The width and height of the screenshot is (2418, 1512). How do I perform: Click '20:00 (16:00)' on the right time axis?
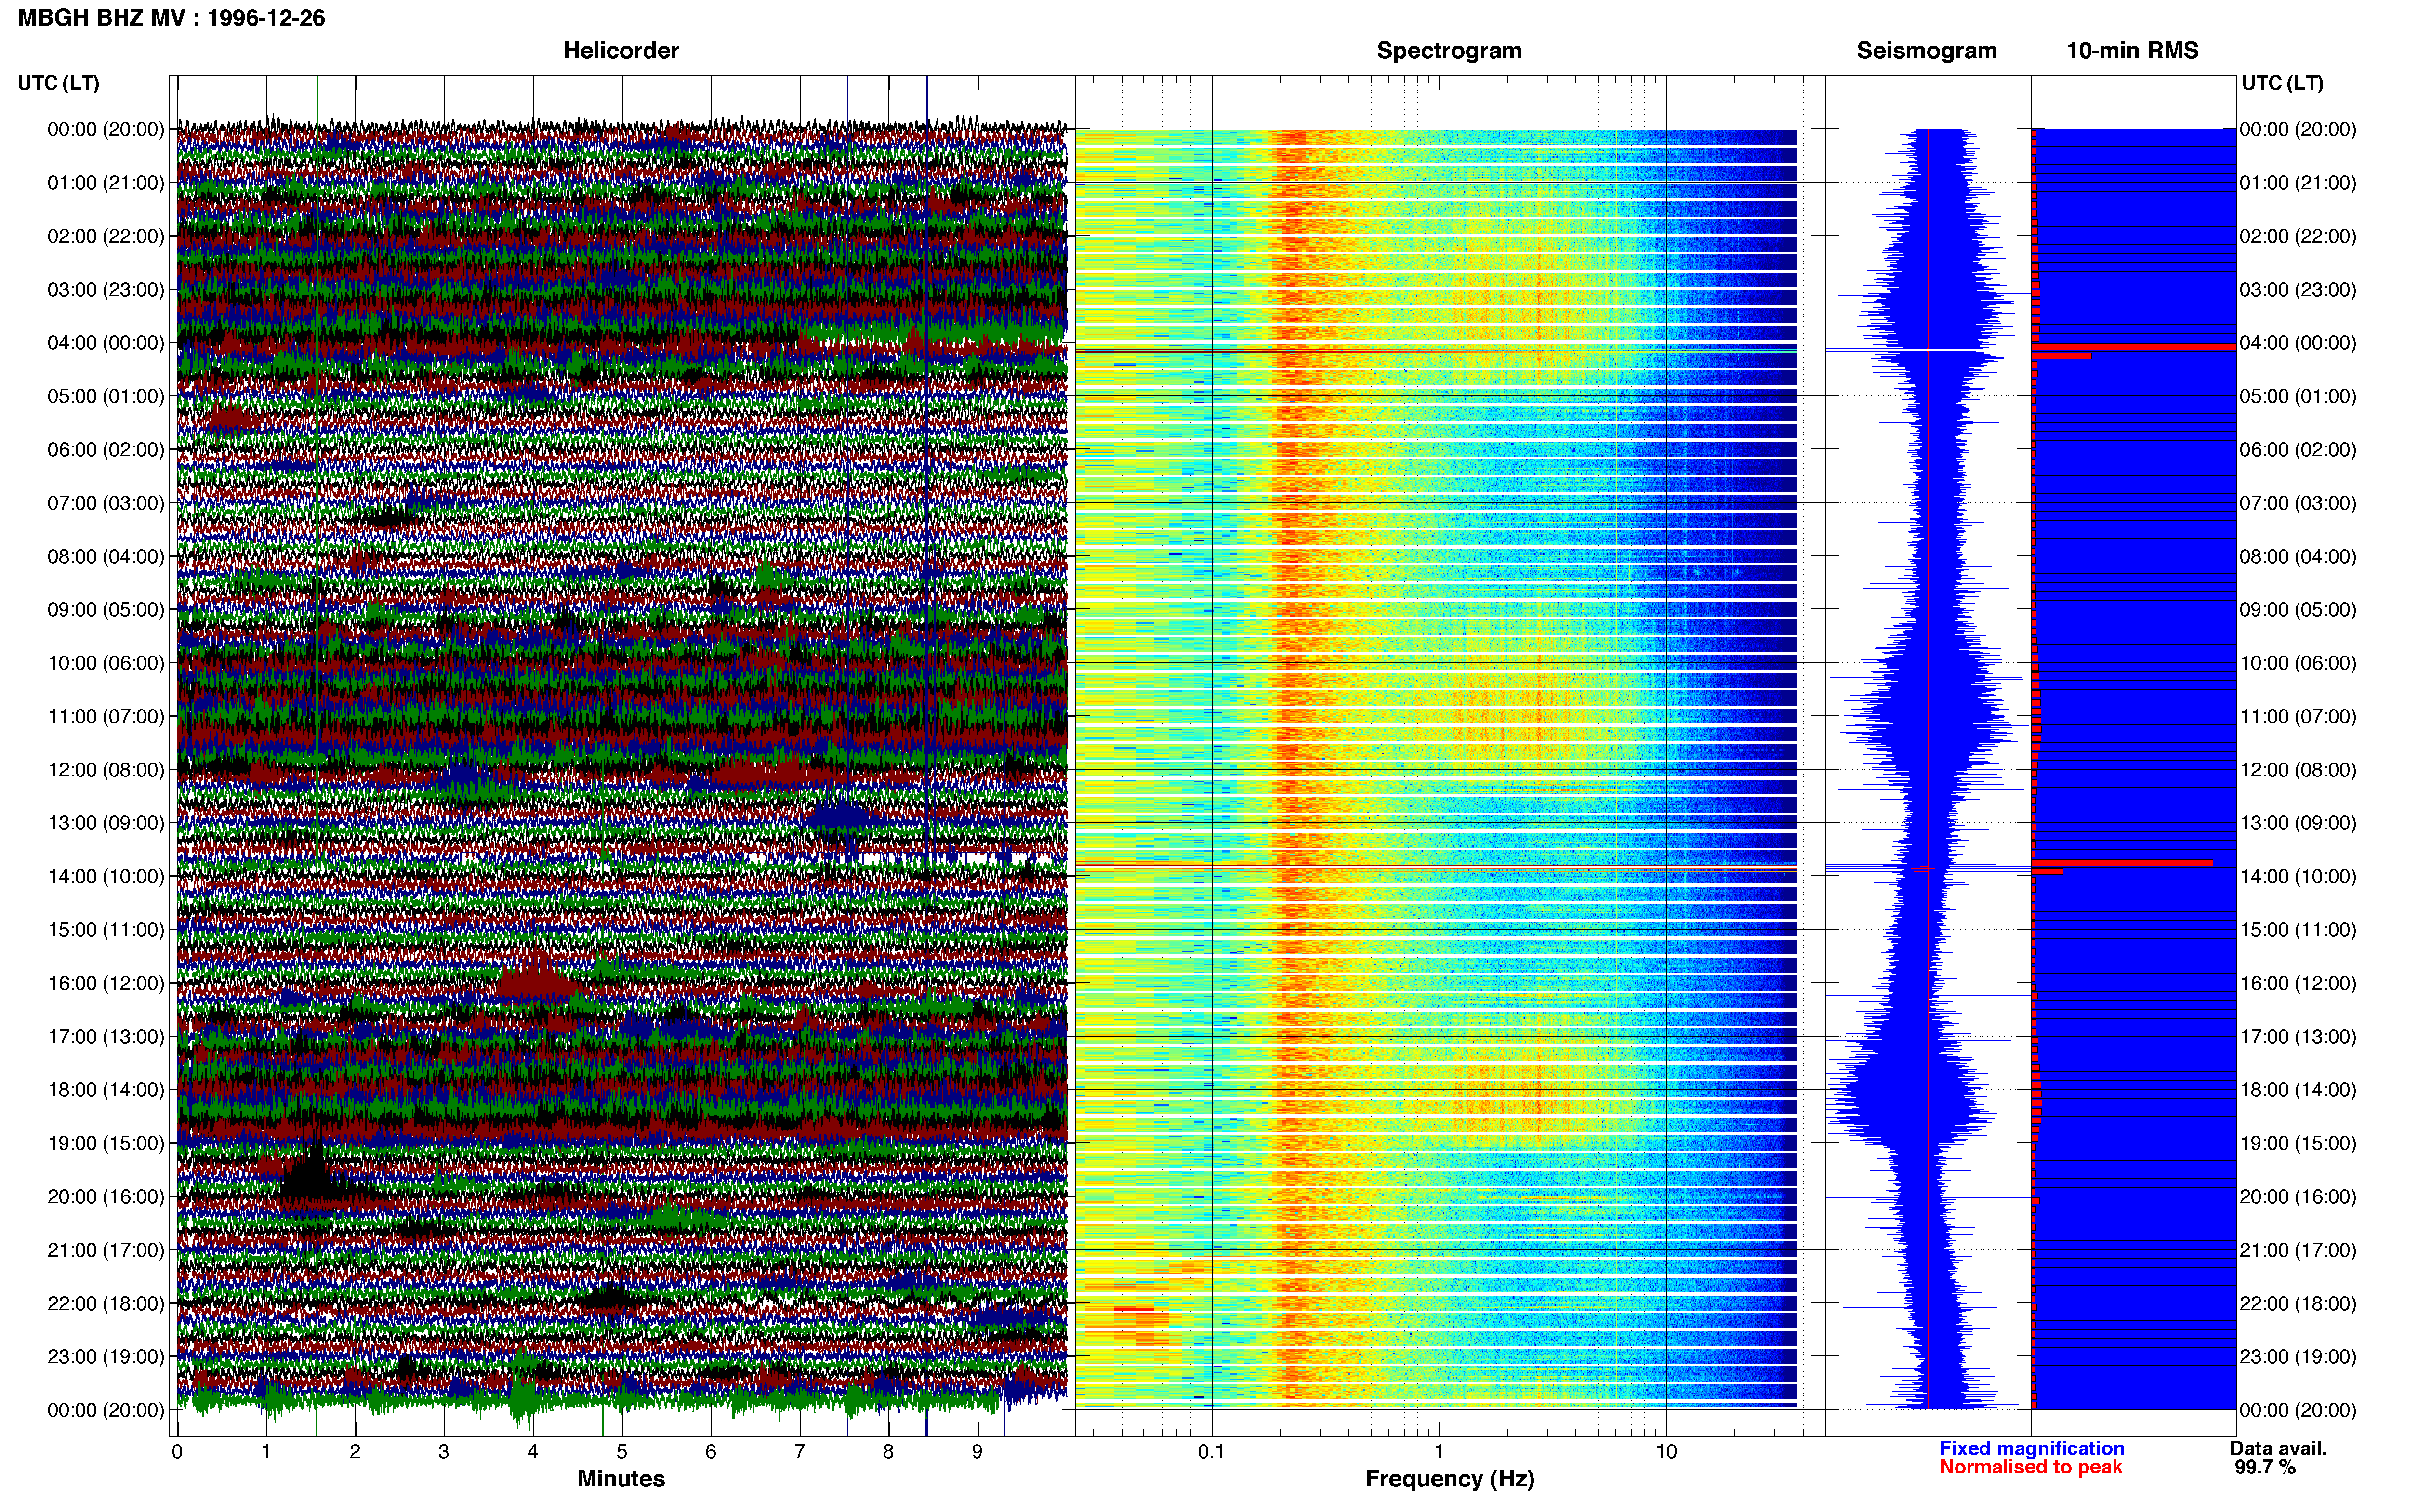coord(2298,1197)
